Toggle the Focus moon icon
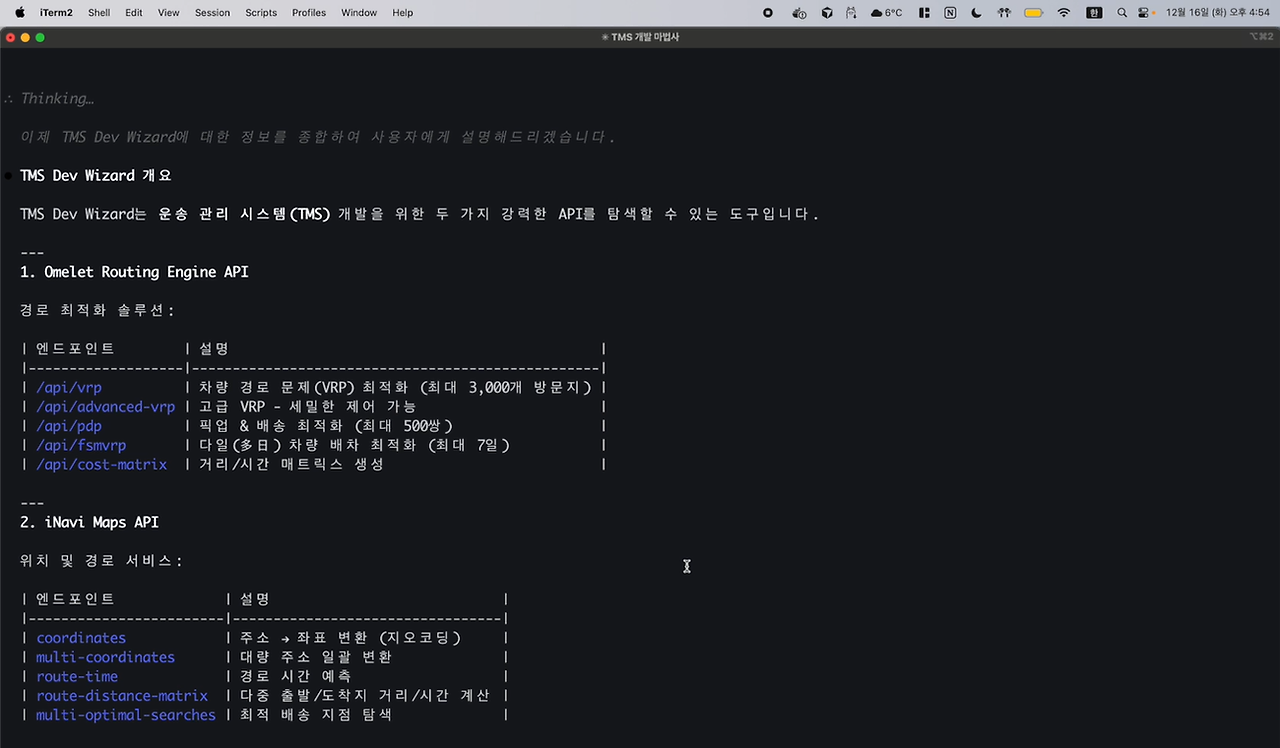This screenshot has height=748, width=1280. coord(977,13)
